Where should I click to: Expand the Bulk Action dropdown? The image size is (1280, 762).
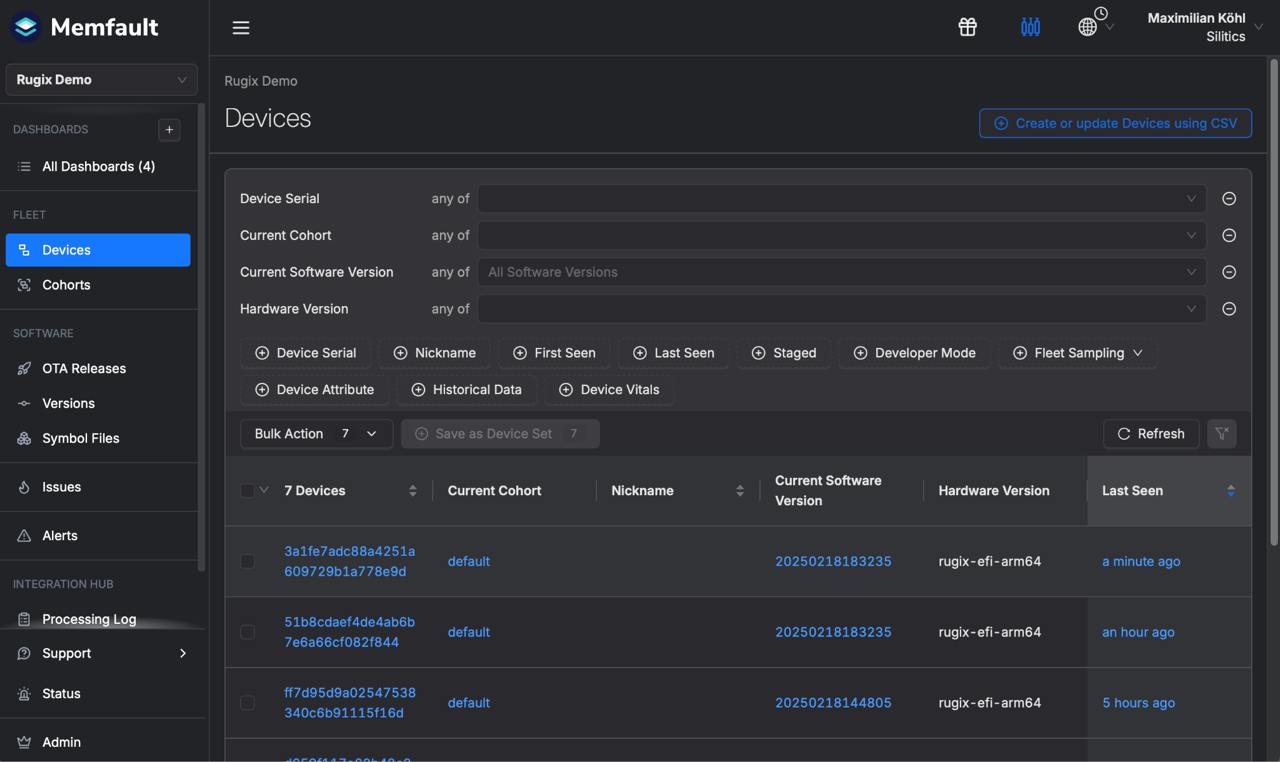click(x=315, y=433)
